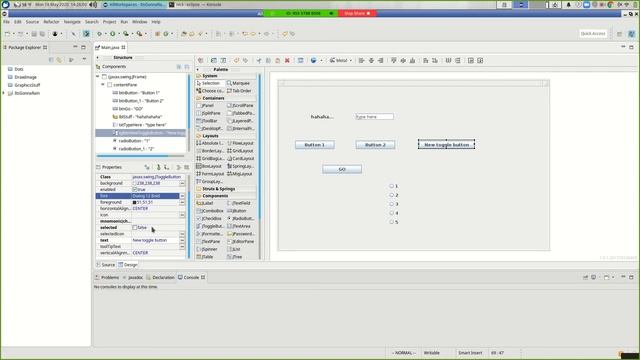Select radio button 4 on the design canvas
Image resolution: width=640 pixels, height=360 pixels.
391,213
